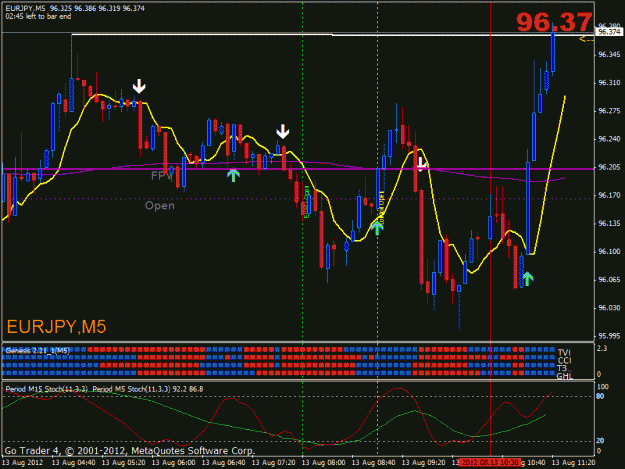Select the TVI row label
625x469 pixels.
coord(564,353)
